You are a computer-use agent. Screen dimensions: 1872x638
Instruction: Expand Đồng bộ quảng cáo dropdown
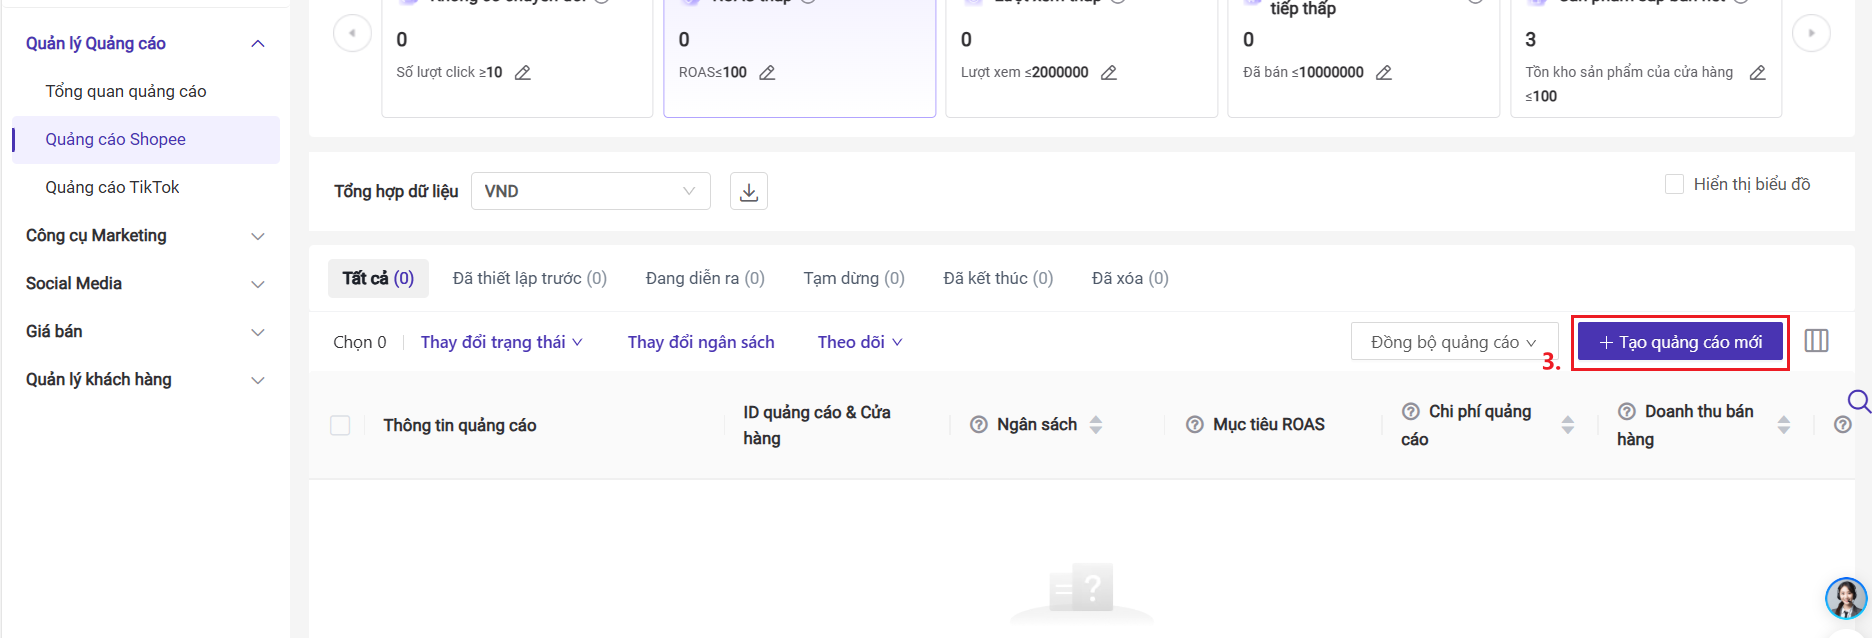(1454, 342)
